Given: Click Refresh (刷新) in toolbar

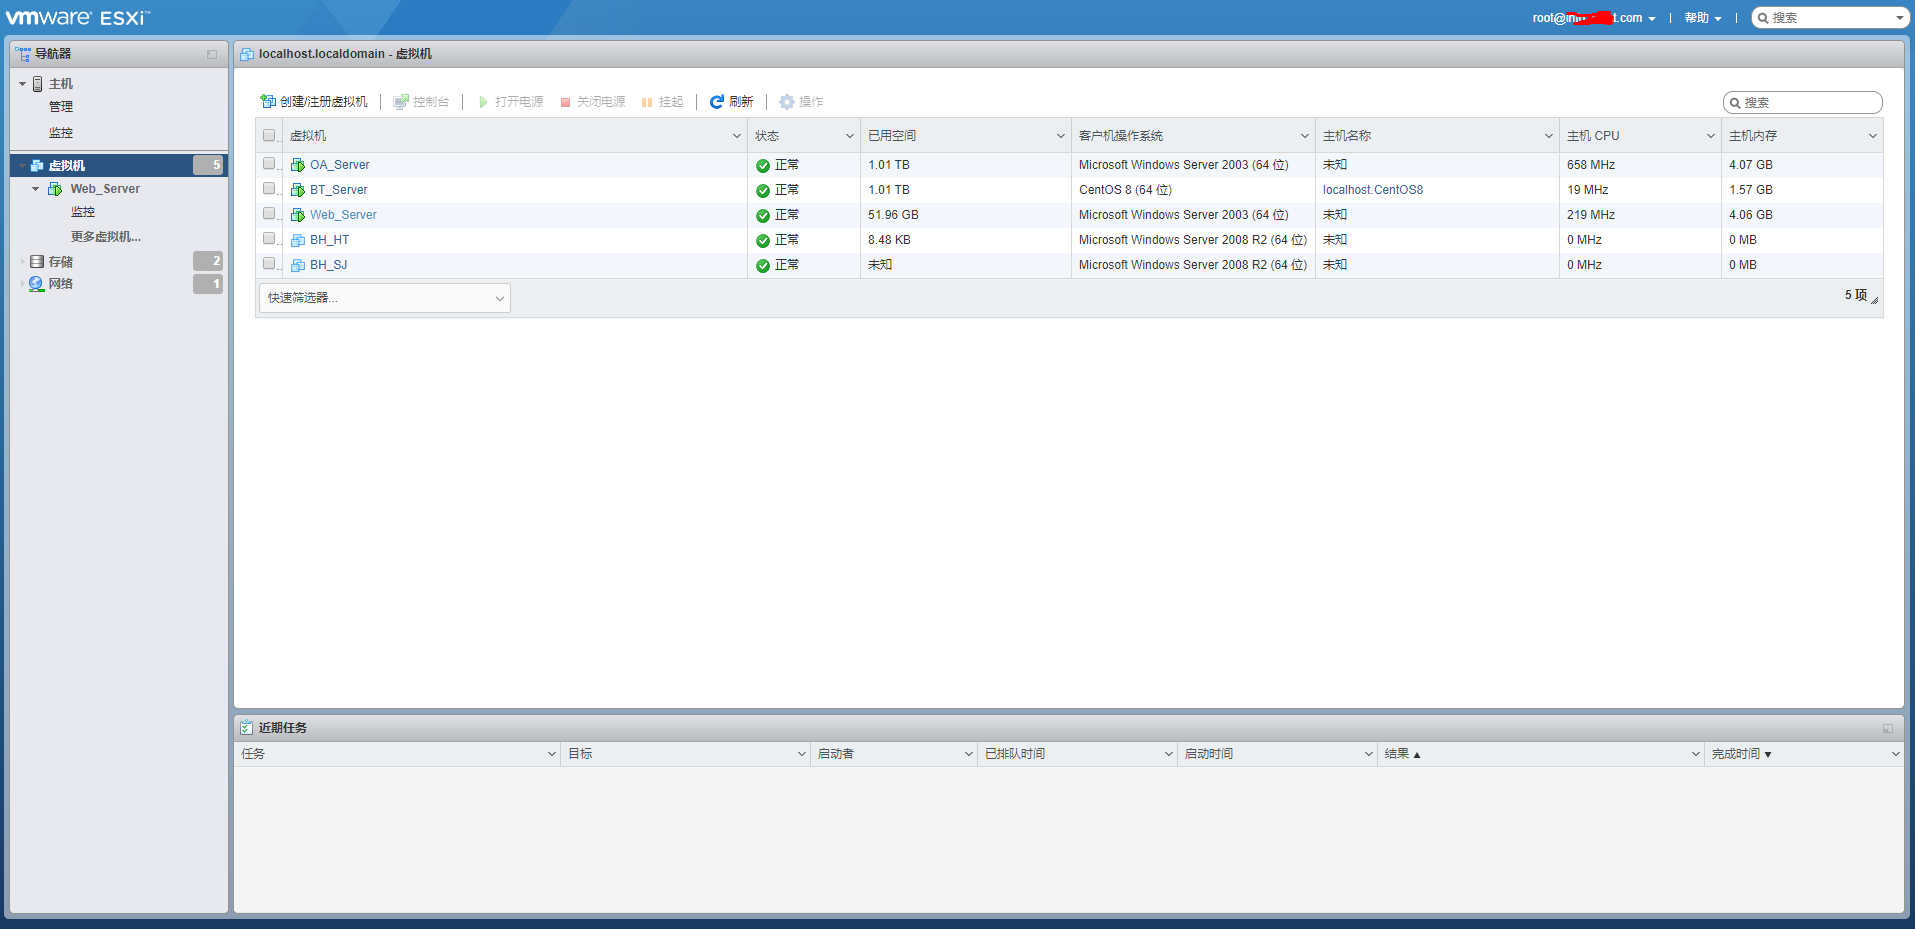Looking at the screenshot, I should click(732, 102).
